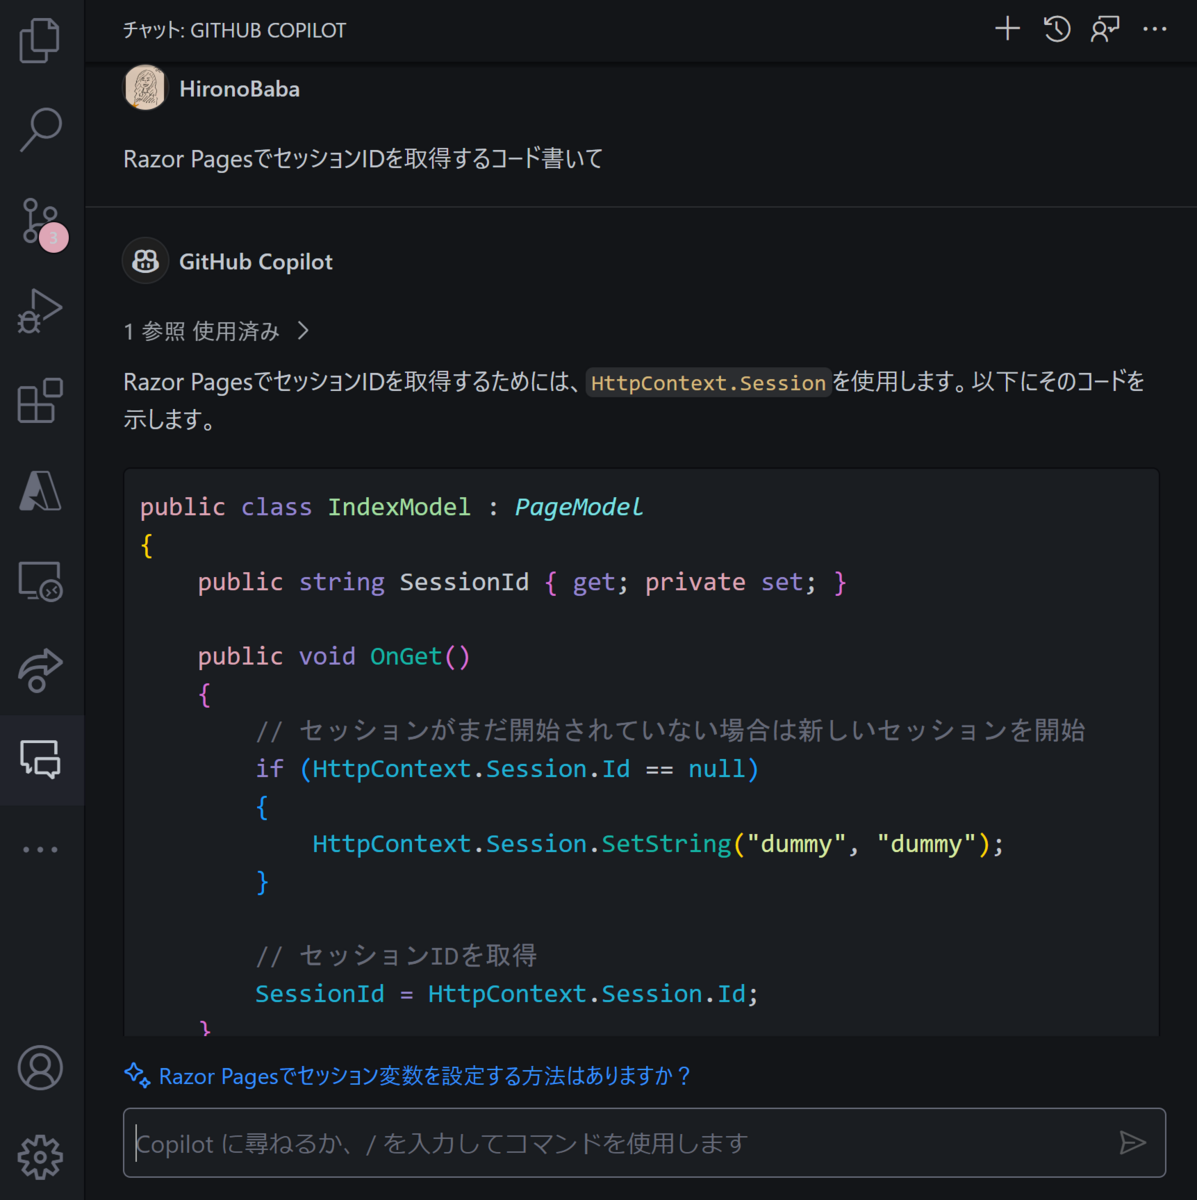Viewport: 1197px width, 1200px height.
Task: Click the GitHub Copilot name label
Action: click(256, 262)
